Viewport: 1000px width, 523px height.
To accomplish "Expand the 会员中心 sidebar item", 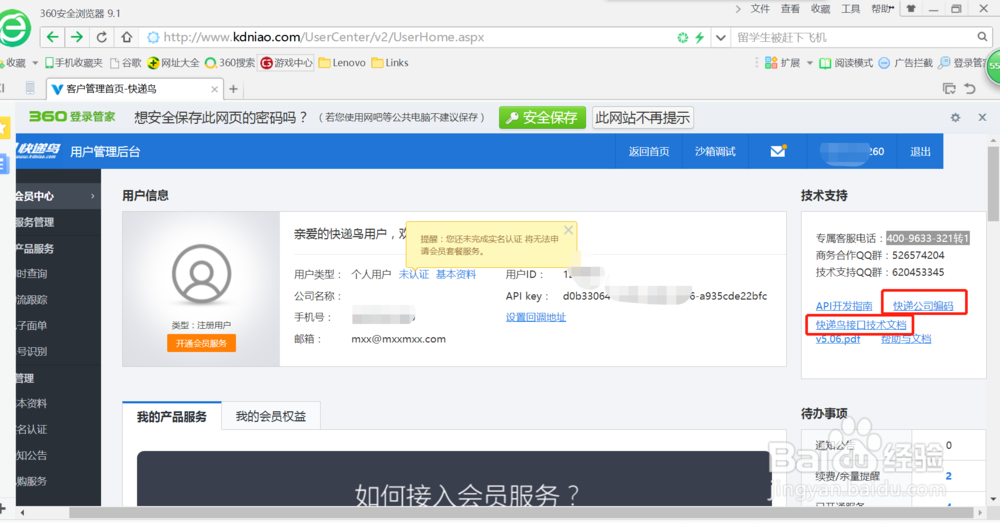I will point(57,196).
